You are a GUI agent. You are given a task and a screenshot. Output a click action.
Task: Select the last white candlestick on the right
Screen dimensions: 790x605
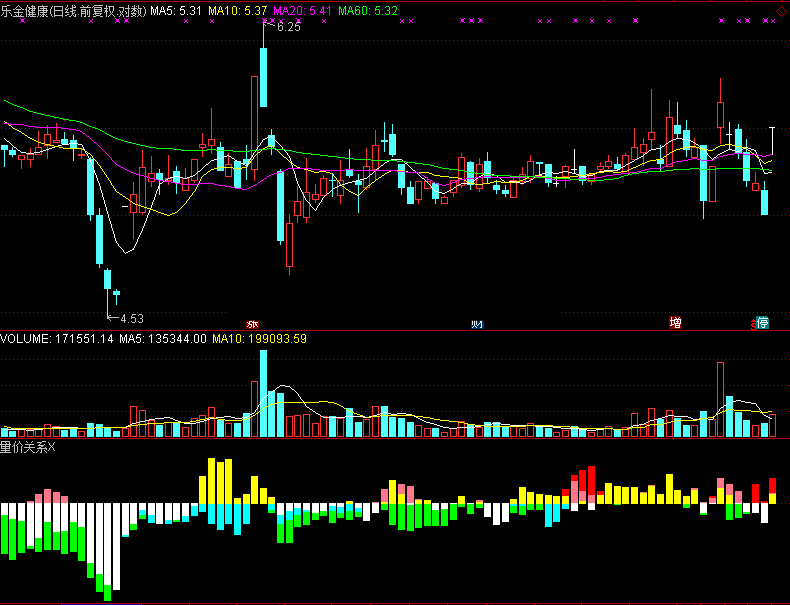coord(772,142)
